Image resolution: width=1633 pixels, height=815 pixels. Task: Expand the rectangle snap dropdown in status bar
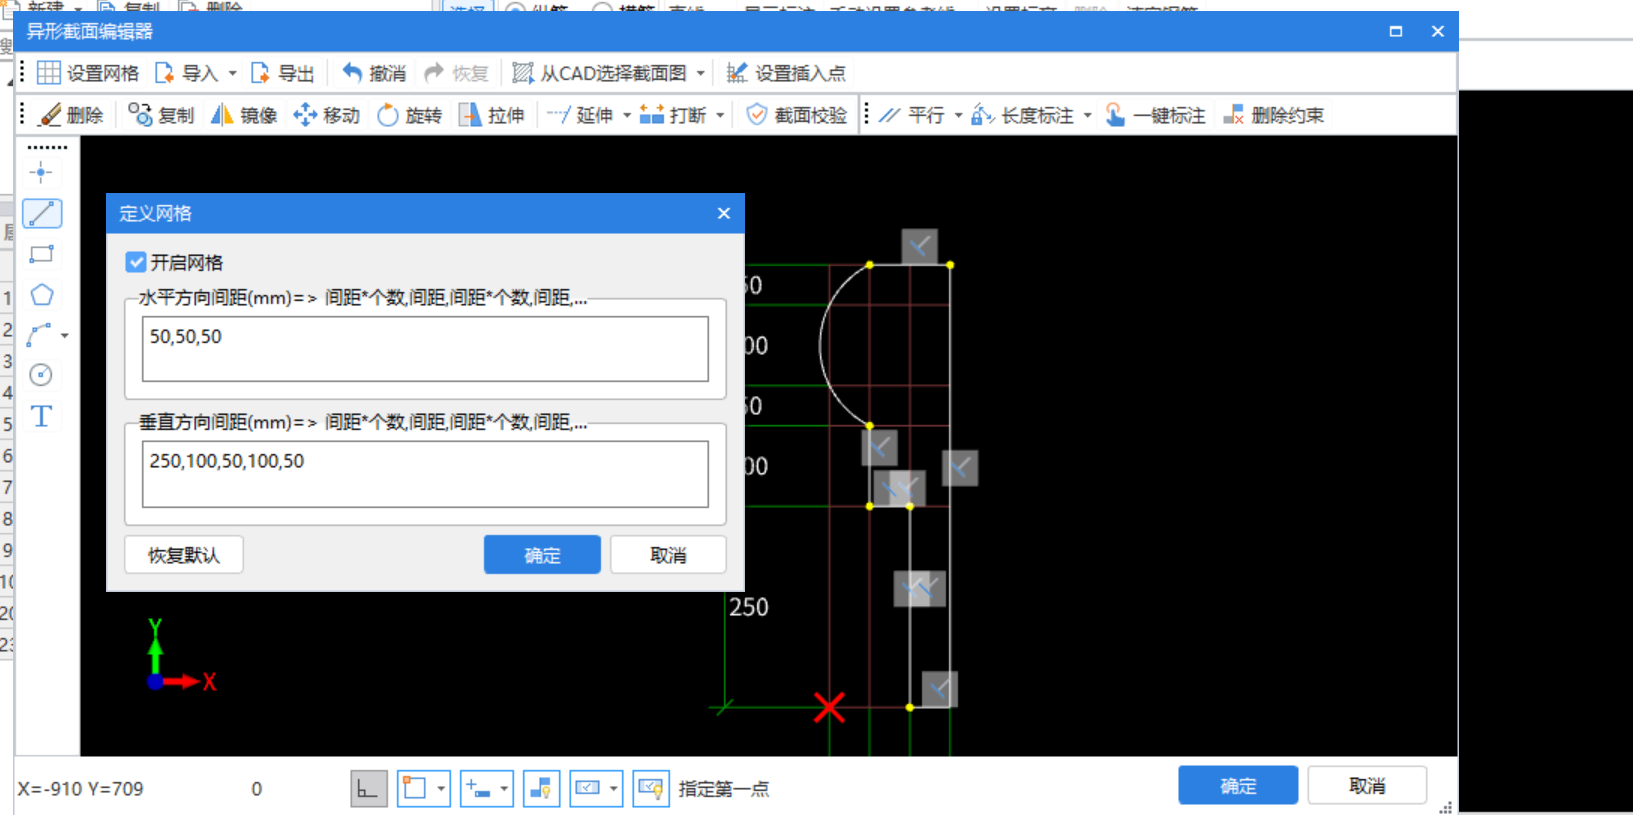(x=441, y=789)
